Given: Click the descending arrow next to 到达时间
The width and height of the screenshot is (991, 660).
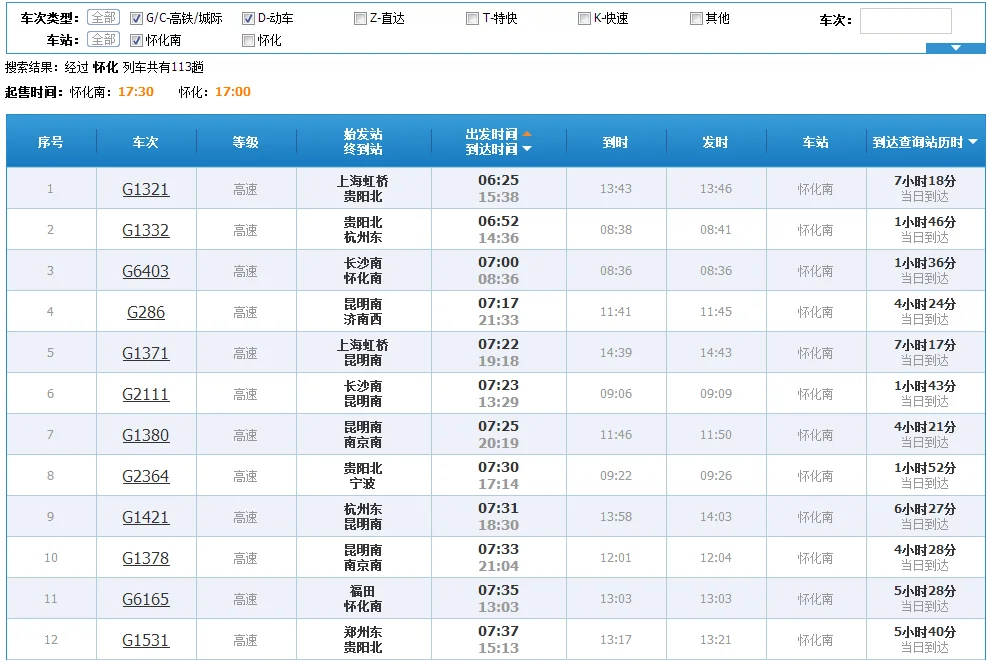Looking at the screenshot, I should 527,148.
